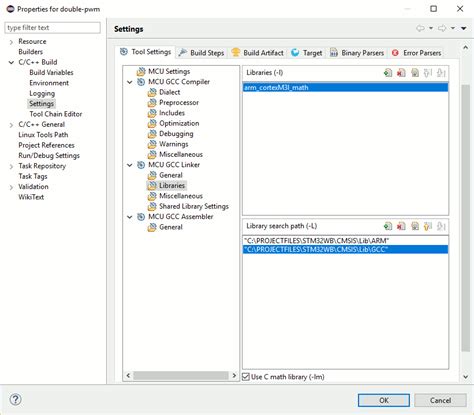Open the help question mark icon
The image size is (474, 415).
[15, 399]
